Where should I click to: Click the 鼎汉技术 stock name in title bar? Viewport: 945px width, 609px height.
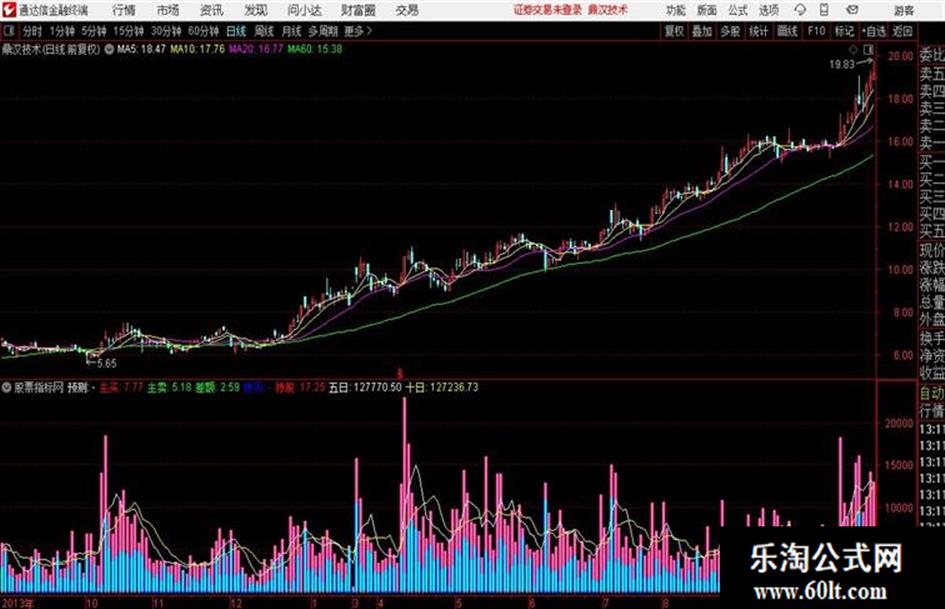[608, 10]
